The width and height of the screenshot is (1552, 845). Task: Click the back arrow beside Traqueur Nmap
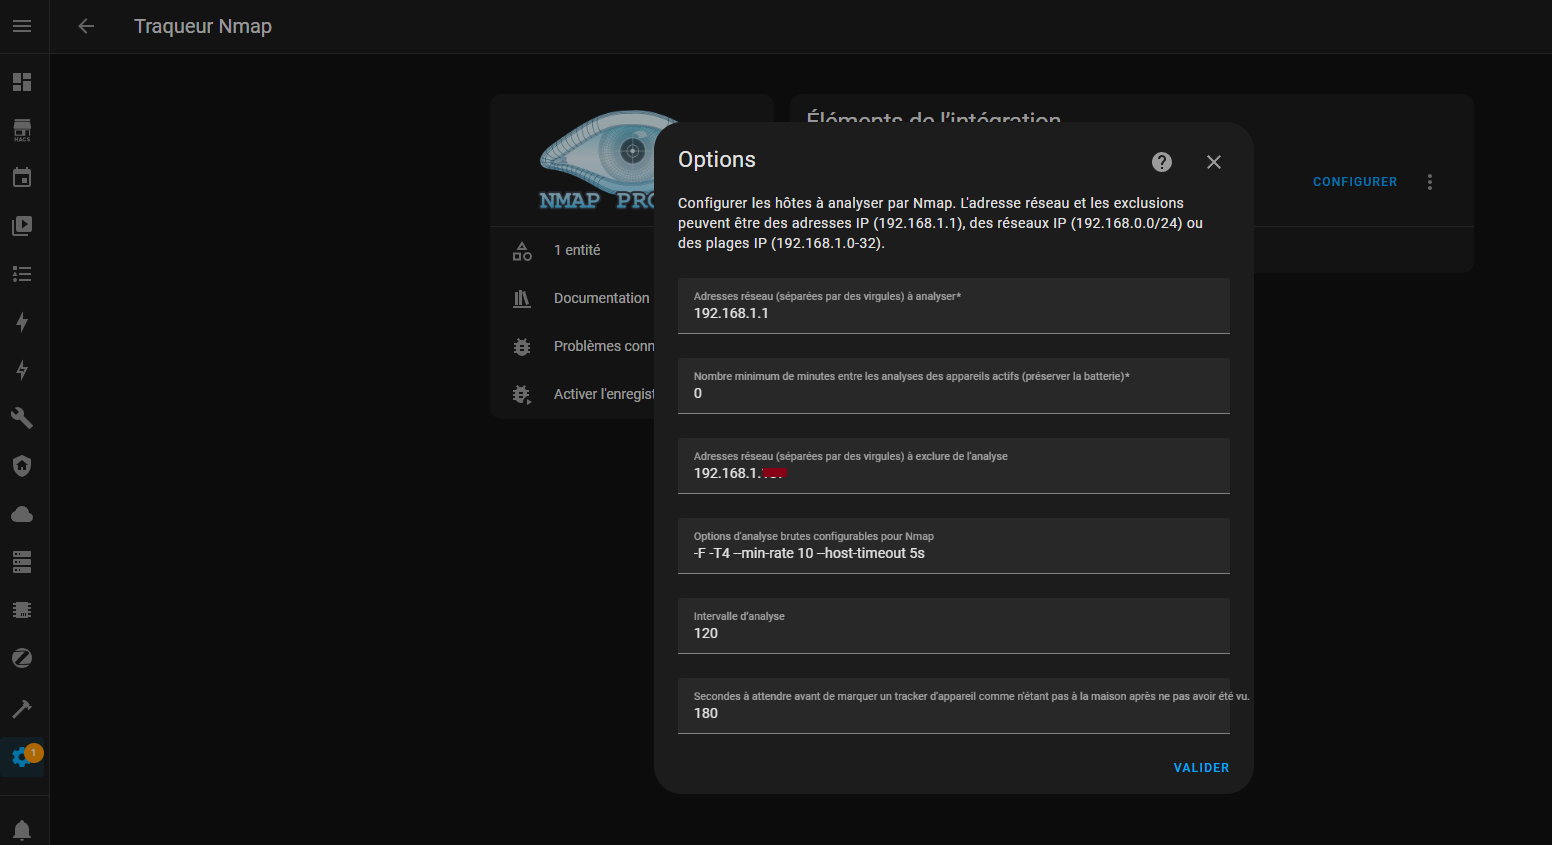click(85, 26)
